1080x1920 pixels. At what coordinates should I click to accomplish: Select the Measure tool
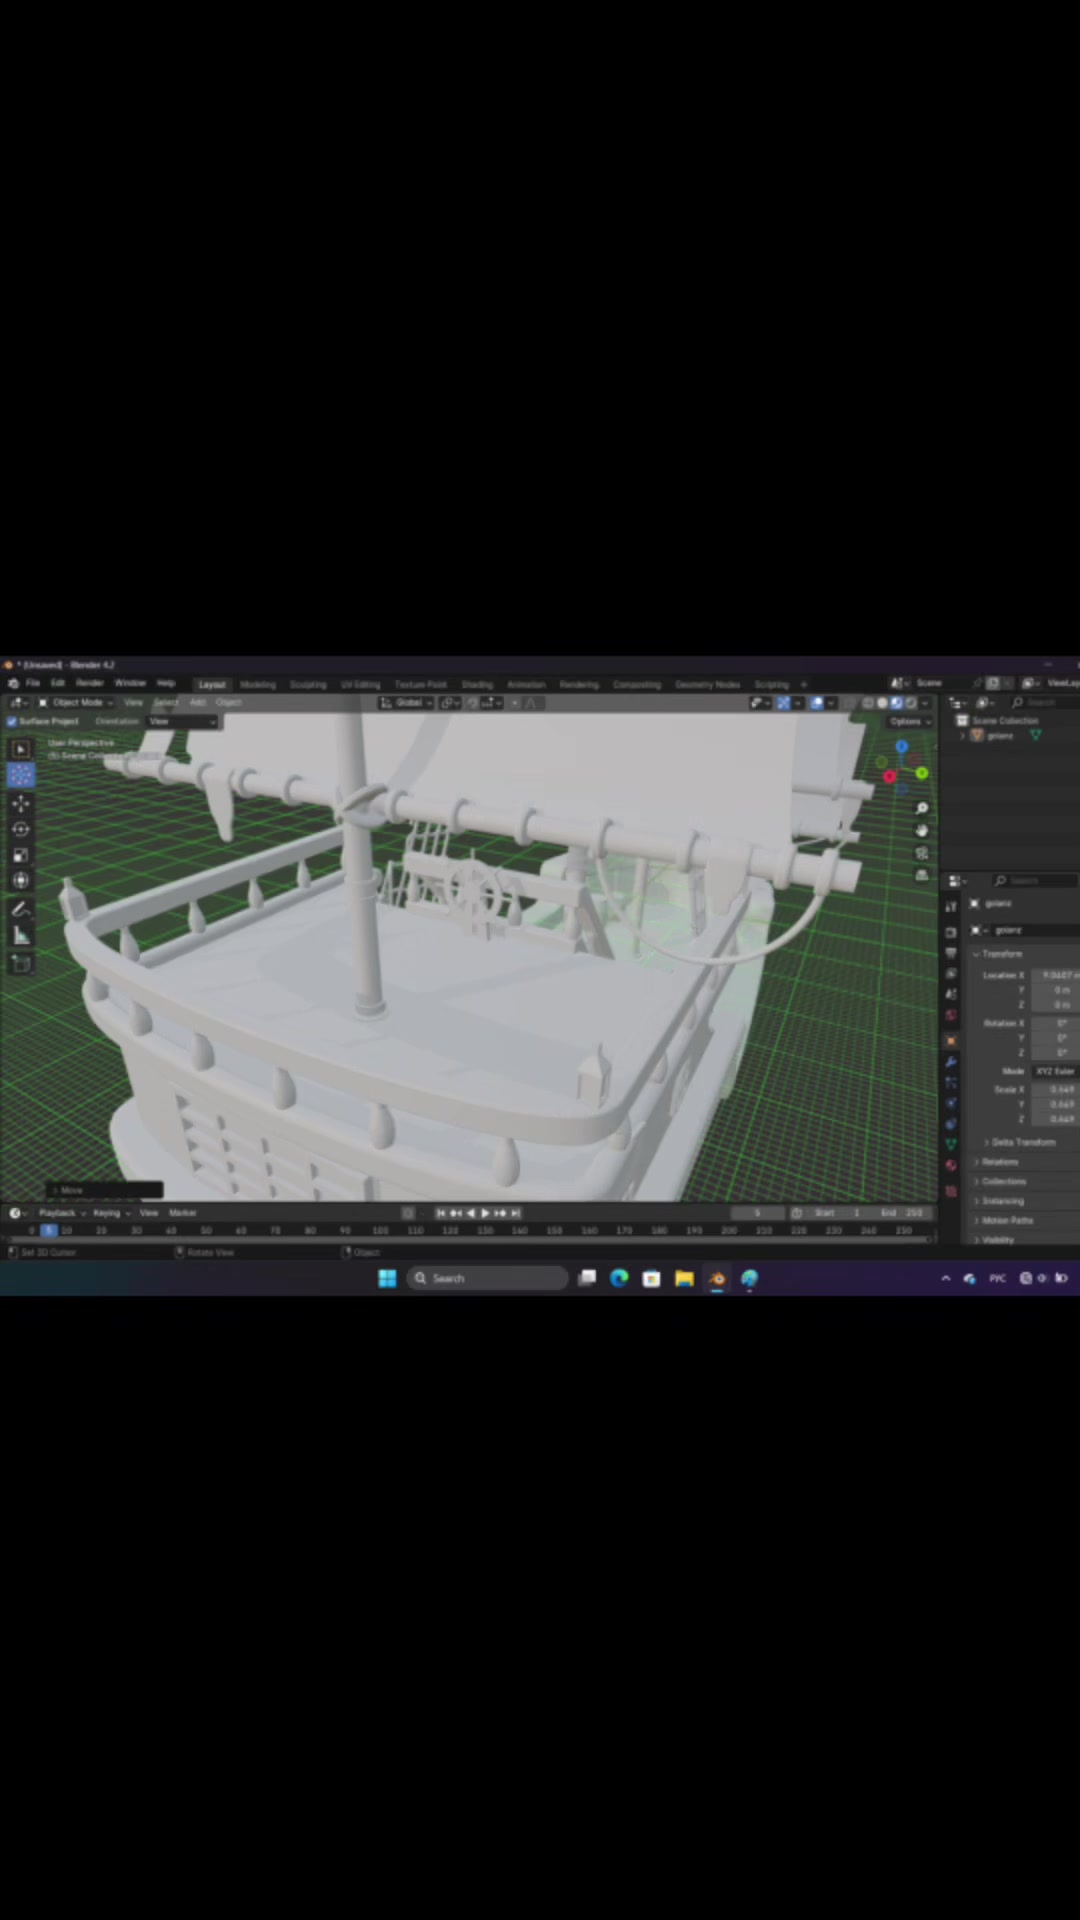[x=21, y=936]
